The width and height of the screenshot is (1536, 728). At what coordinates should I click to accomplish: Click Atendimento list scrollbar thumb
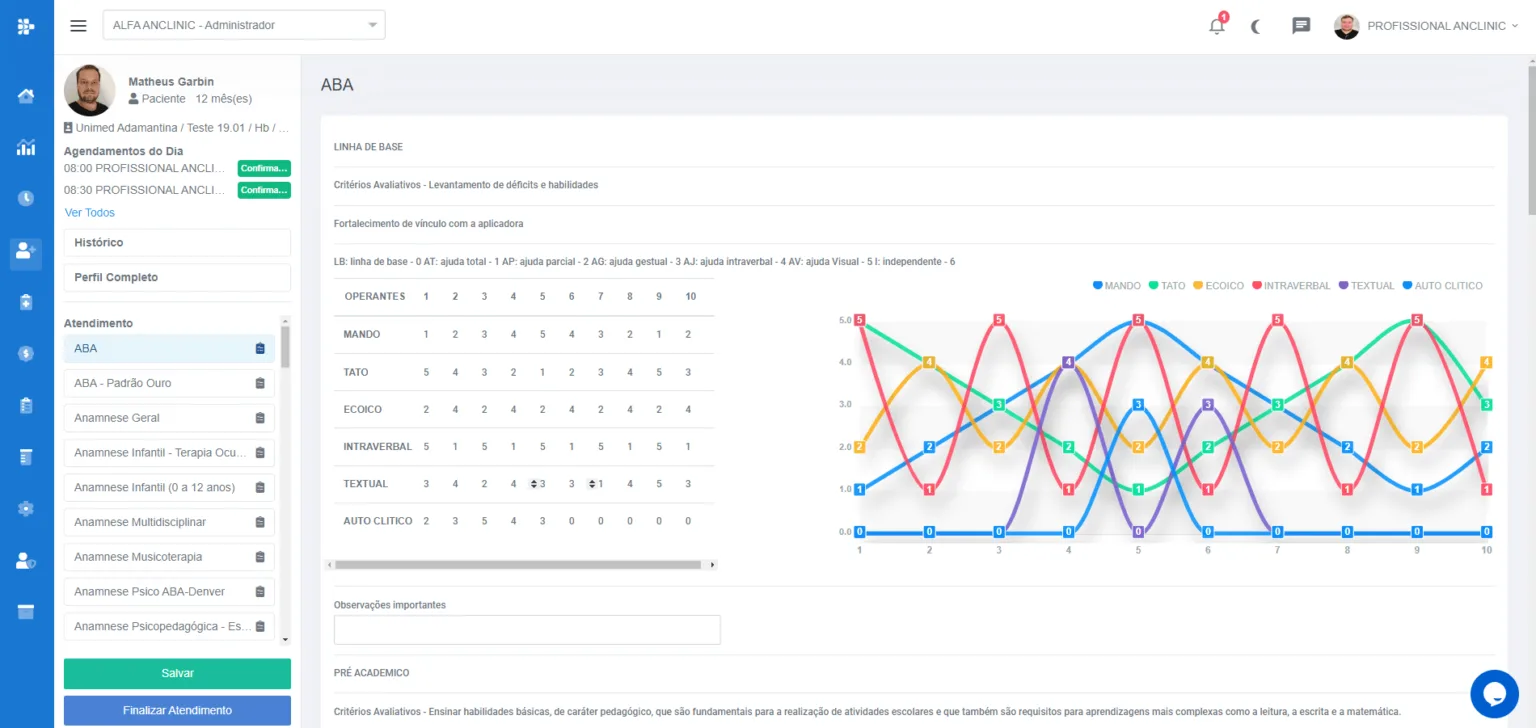[x=285, y=347]
